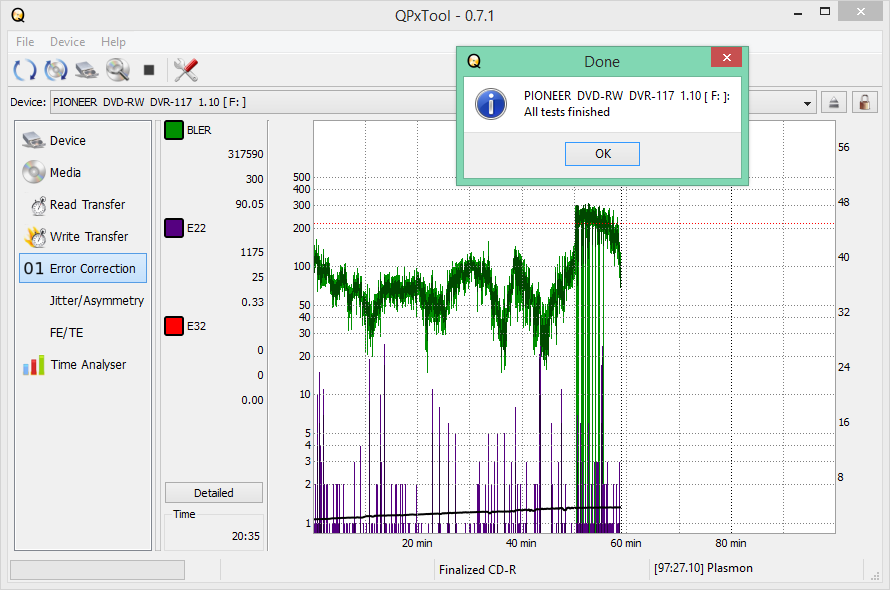Start scan with the magnifier icon
The width and height of the screenshot is (890, 590).
[118, 70]
